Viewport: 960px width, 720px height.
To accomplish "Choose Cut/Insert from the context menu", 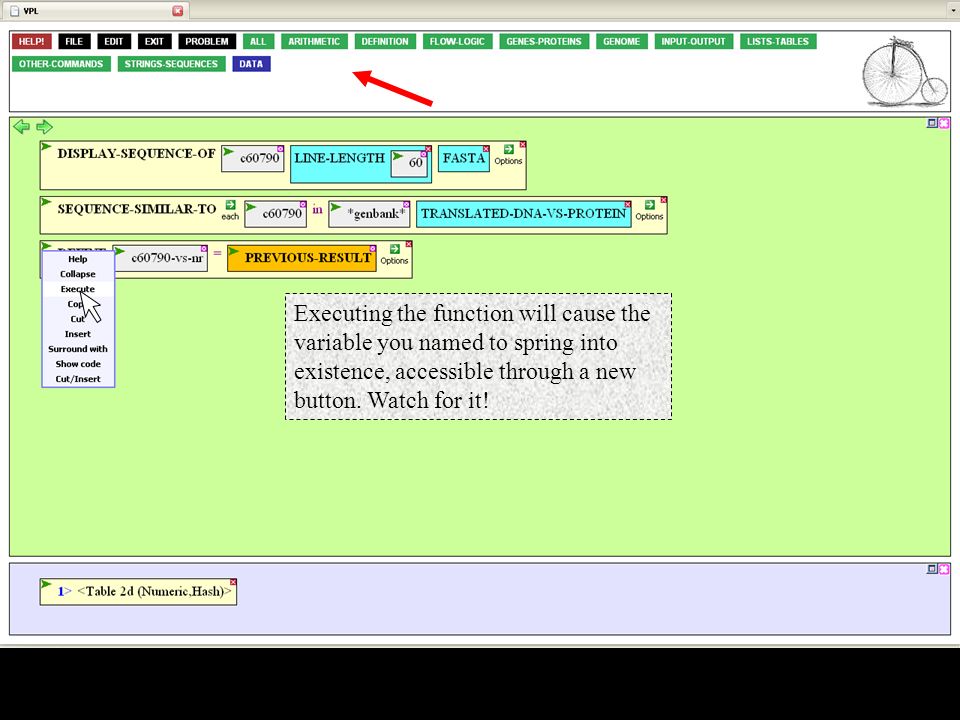I will coord(78,379).
